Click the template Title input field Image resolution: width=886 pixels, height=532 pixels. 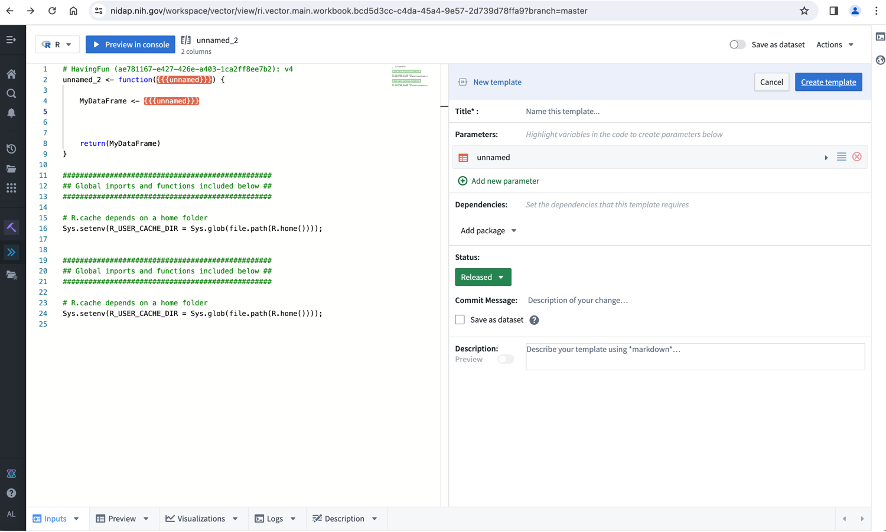pyautogui.click(x=690, y=111)
